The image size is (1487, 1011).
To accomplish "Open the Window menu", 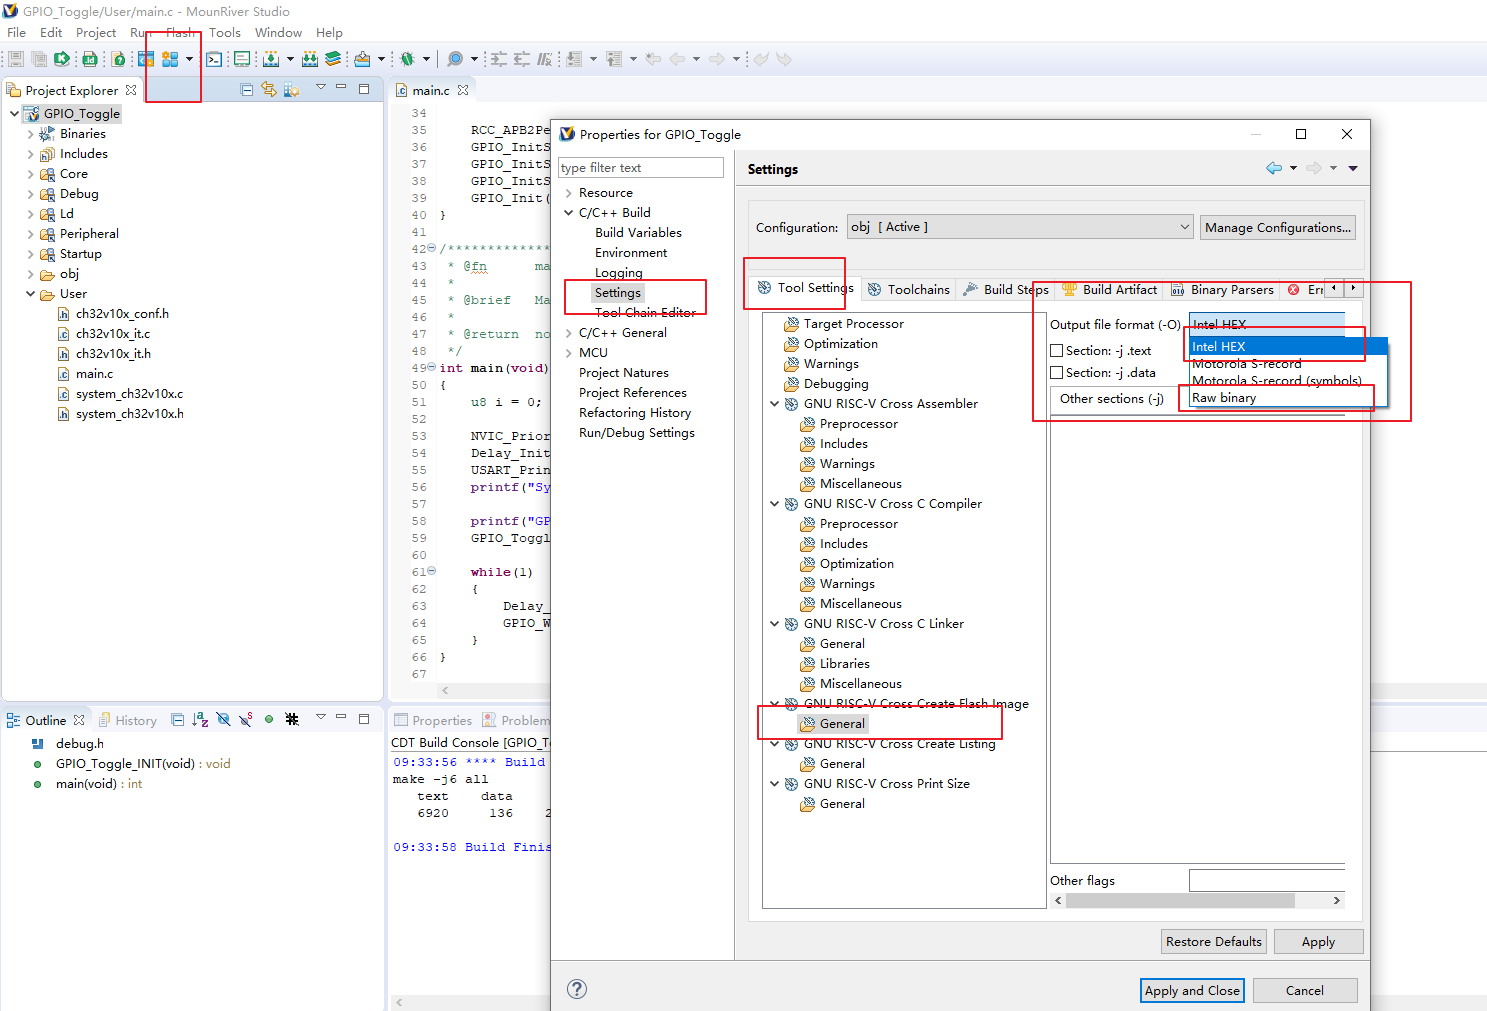I will (278, 33).
